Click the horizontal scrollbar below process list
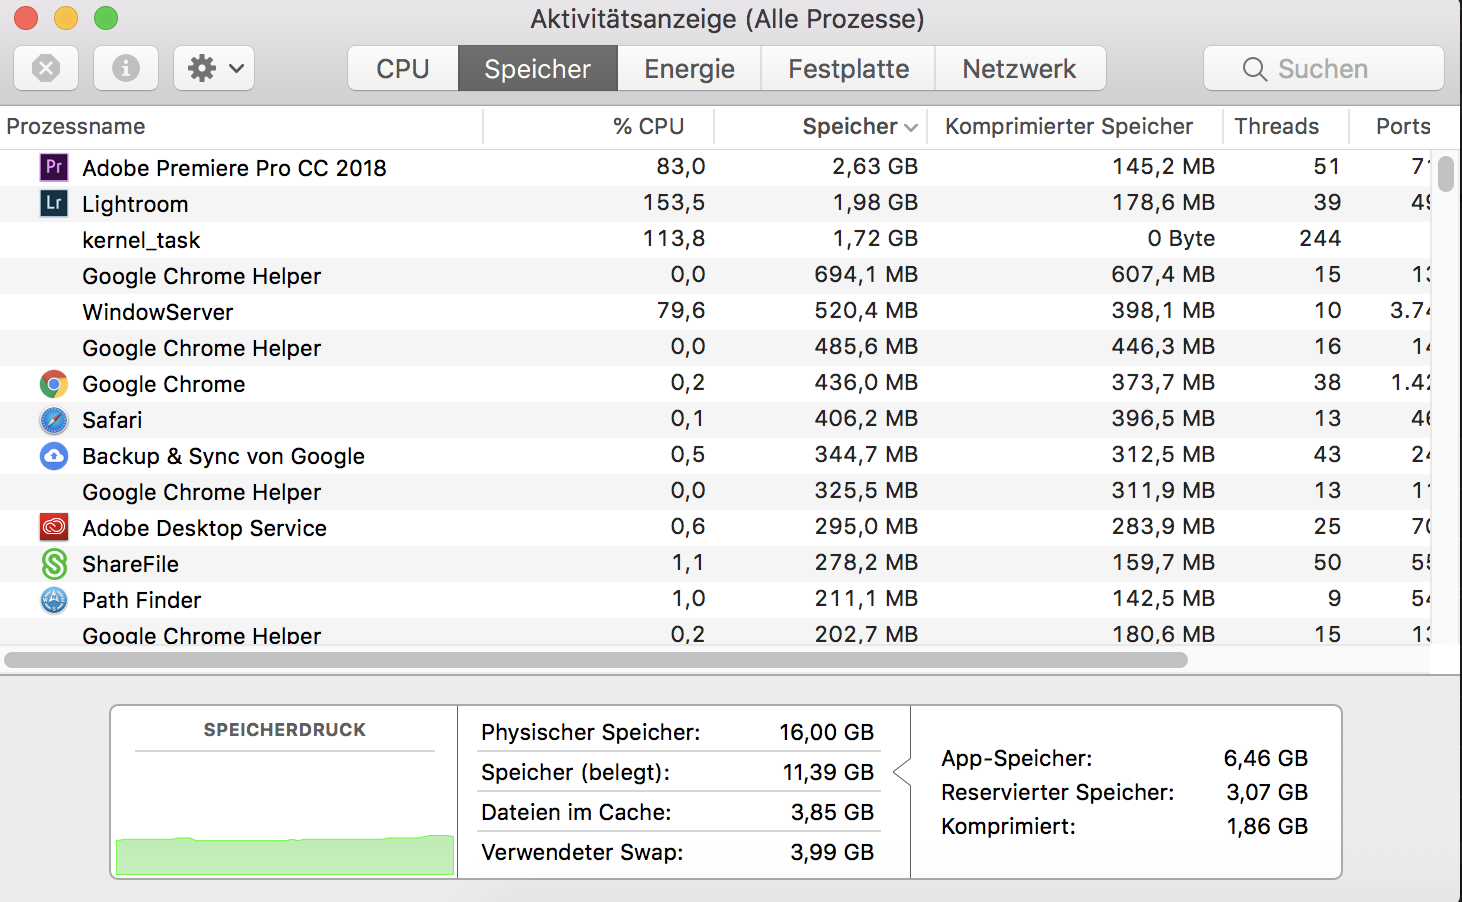The height and width of the screenshot is (902, 1462). [x=596, y=660]
